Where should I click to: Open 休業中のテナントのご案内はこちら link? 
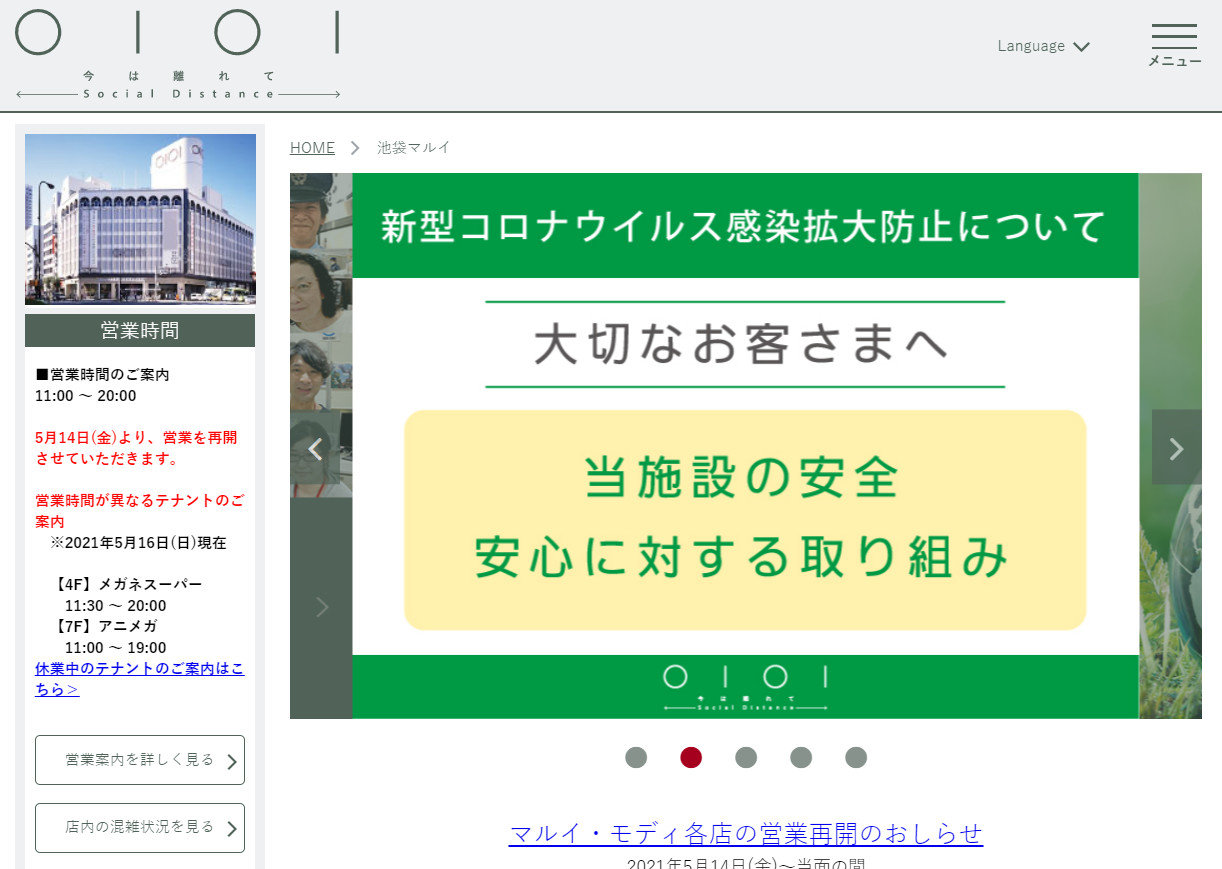pos(139,679)
